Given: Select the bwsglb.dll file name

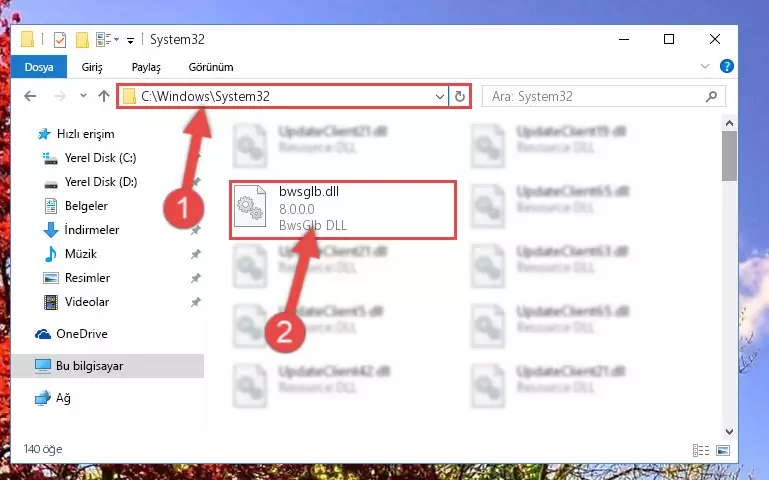Looking at the screenshot, I should [x=309, y=192].
